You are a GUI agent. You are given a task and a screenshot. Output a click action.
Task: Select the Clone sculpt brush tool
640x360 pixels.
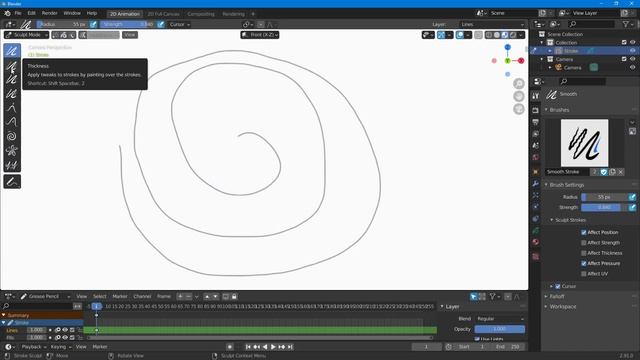pyautogui.click(x=12, y=165)
